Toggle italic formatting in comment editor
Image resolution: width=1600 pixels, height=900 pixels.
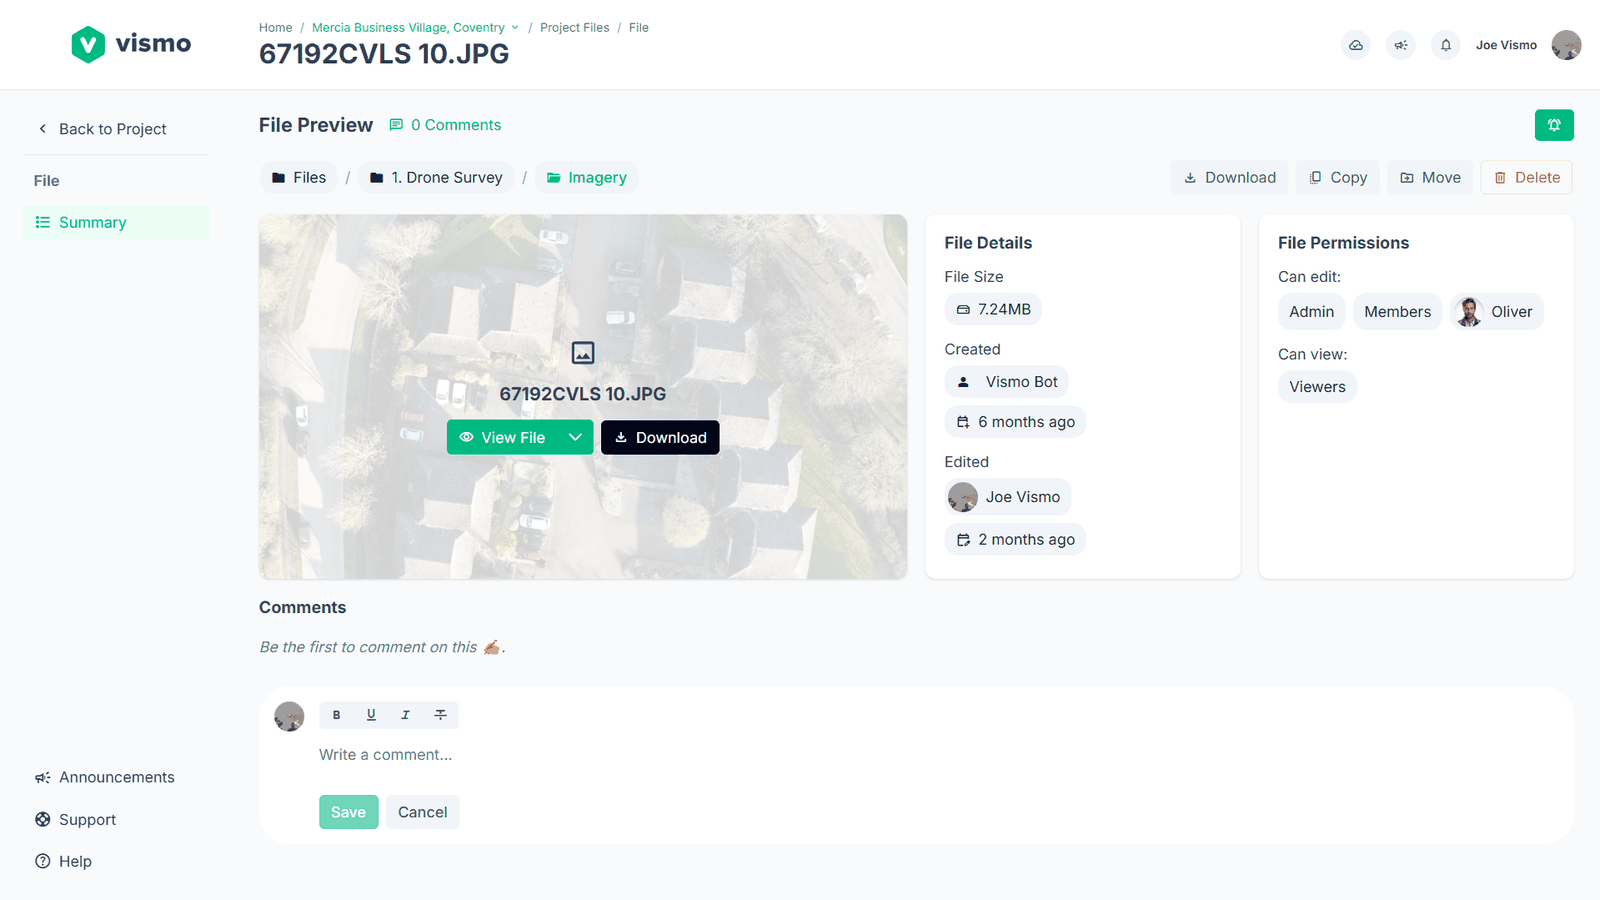tap(405, 715)
